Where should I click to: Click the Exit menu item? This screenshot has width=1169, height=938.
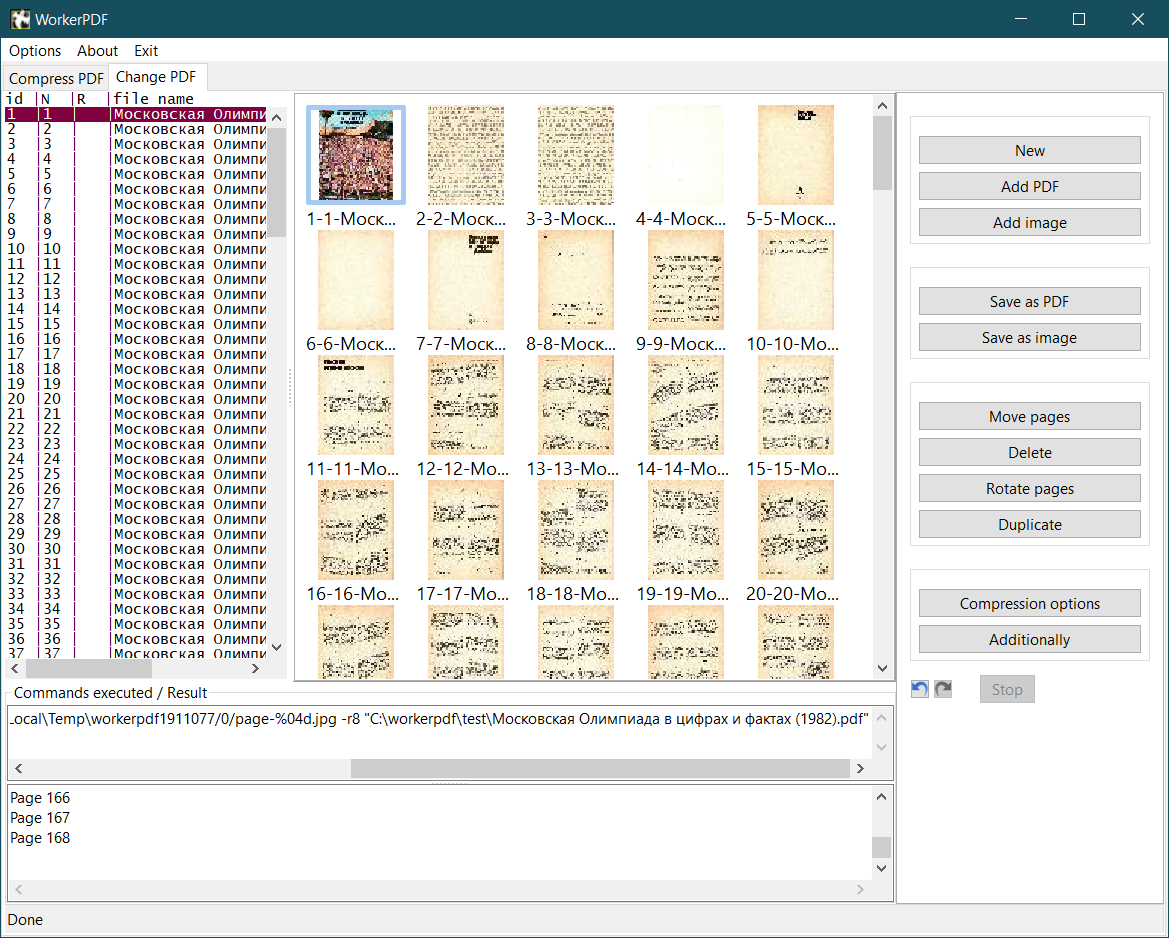146,51
